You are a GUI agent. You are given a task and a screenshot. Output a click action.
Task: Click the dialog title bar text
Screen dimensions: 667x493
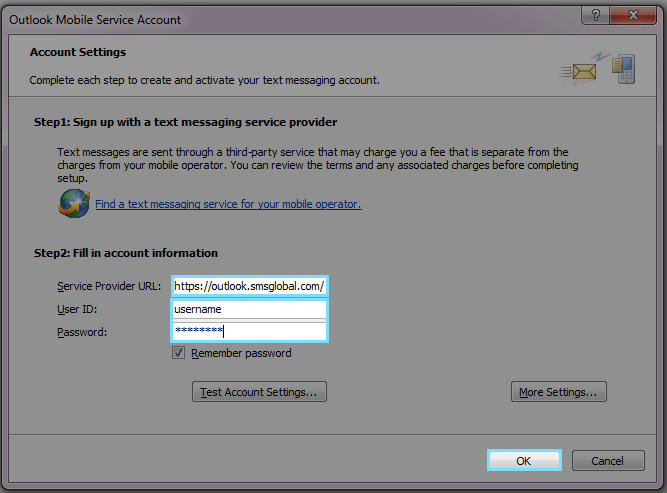96,19
